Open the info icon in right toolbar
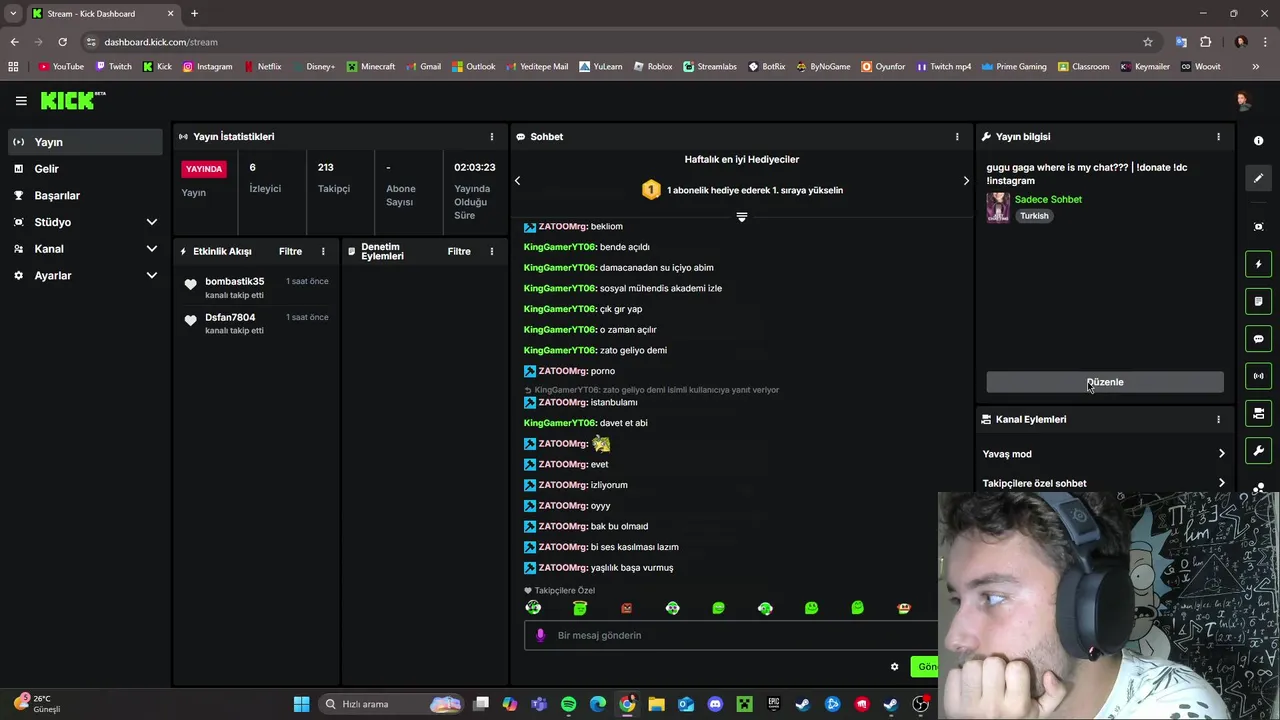Image resolution: width=1280 pixels, height=720 pixels. (1258, 141)
